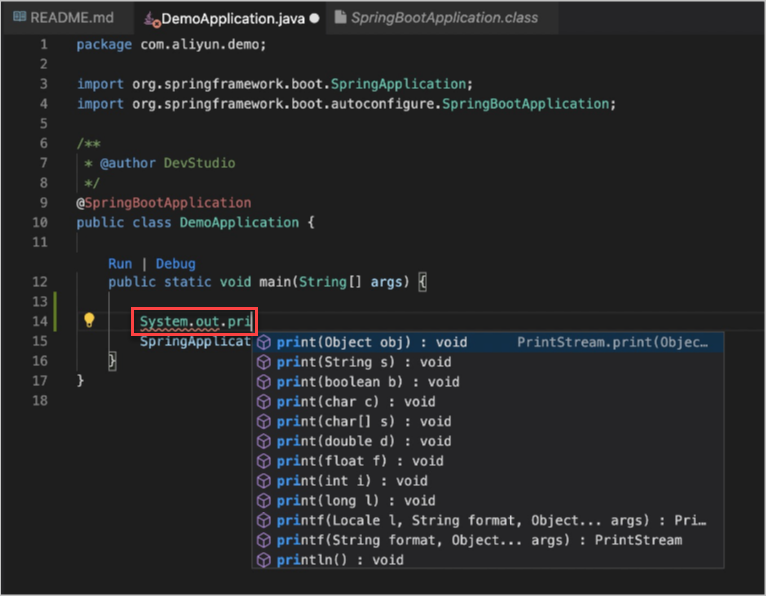Click on 'package' keyword on line 1
The image size is (766, 596).
104,45
